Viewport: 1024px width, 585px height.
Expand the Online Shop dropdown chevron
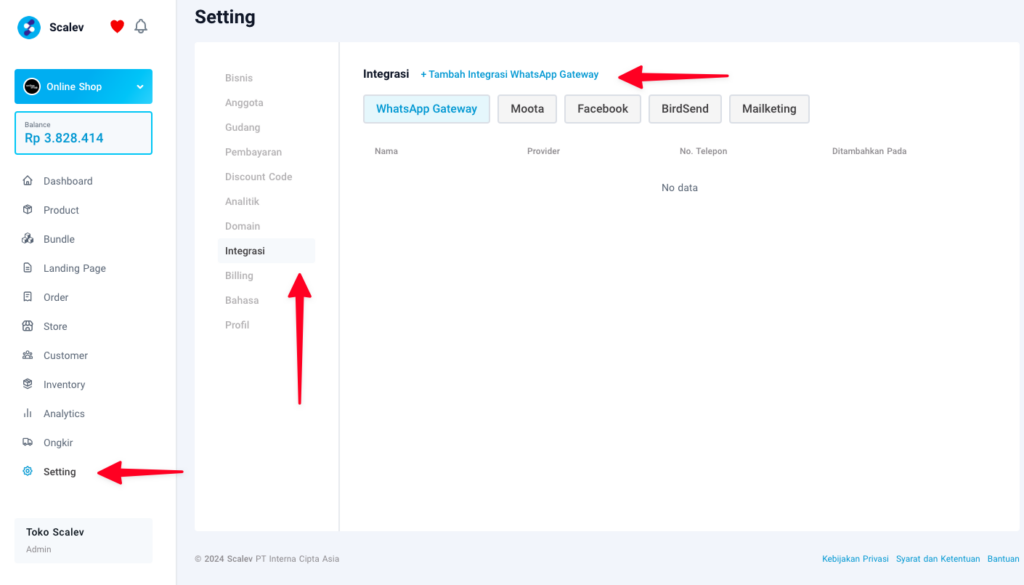[140, 87]
